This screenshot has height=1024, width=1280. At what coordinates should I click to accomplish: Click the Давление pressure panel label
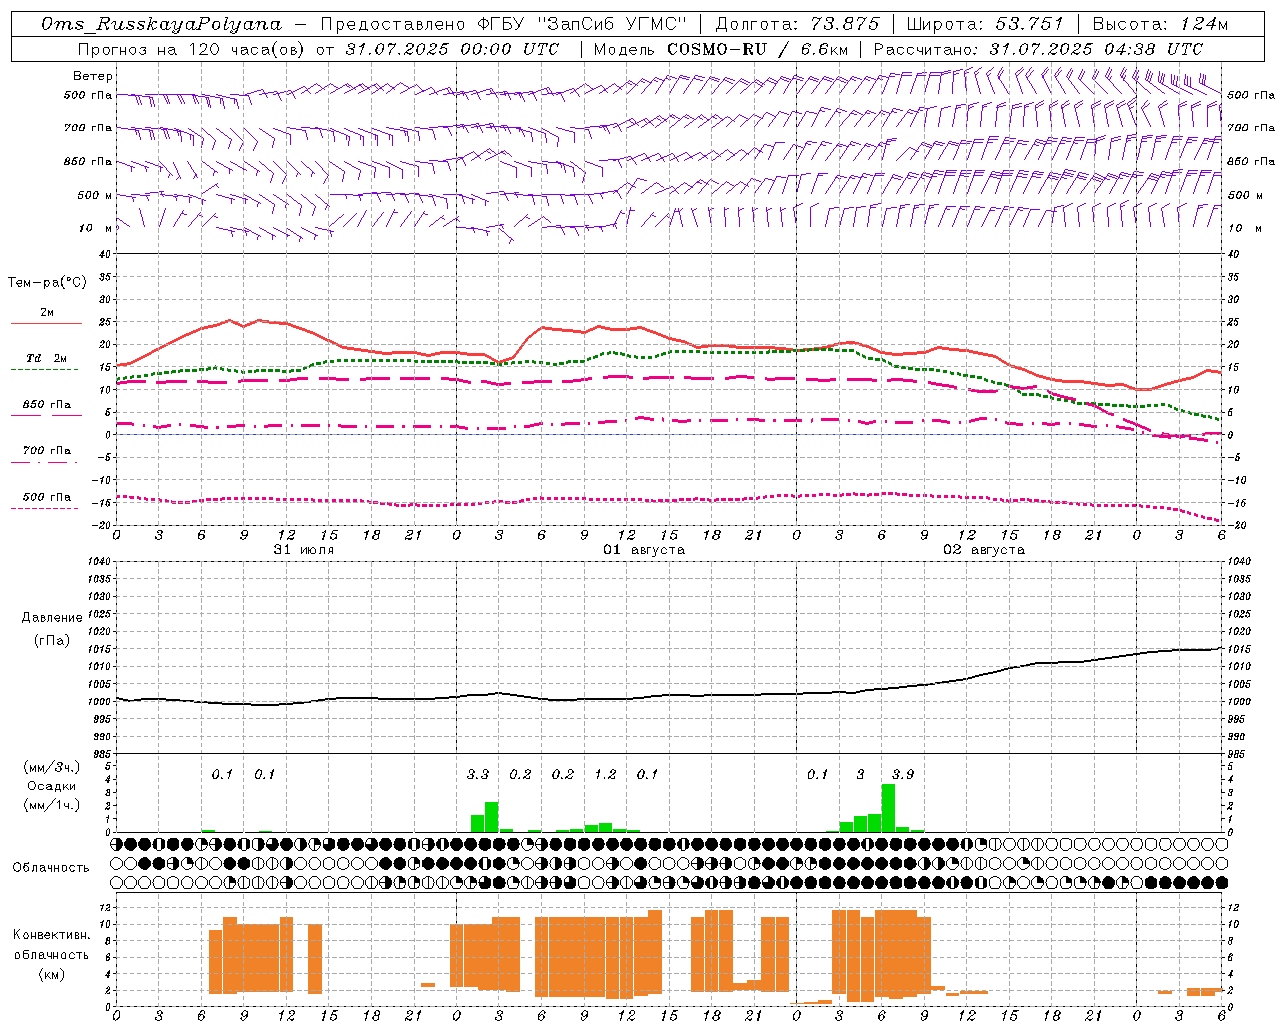click(52, 618)
